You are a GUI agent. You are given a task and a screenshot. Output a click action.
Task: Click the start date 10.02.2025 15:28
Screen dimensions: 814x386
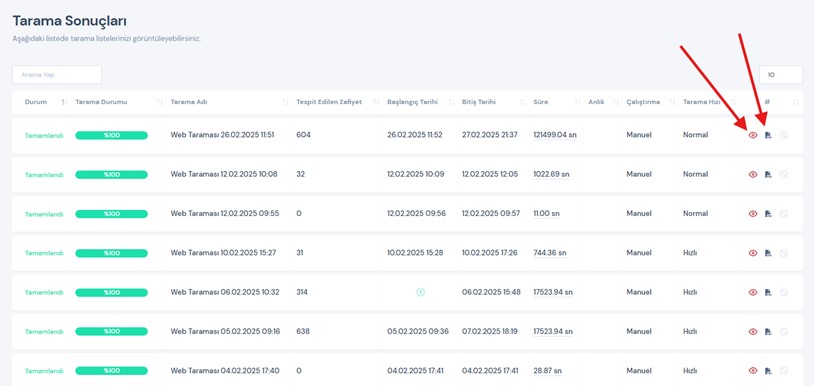click(415, 253)
